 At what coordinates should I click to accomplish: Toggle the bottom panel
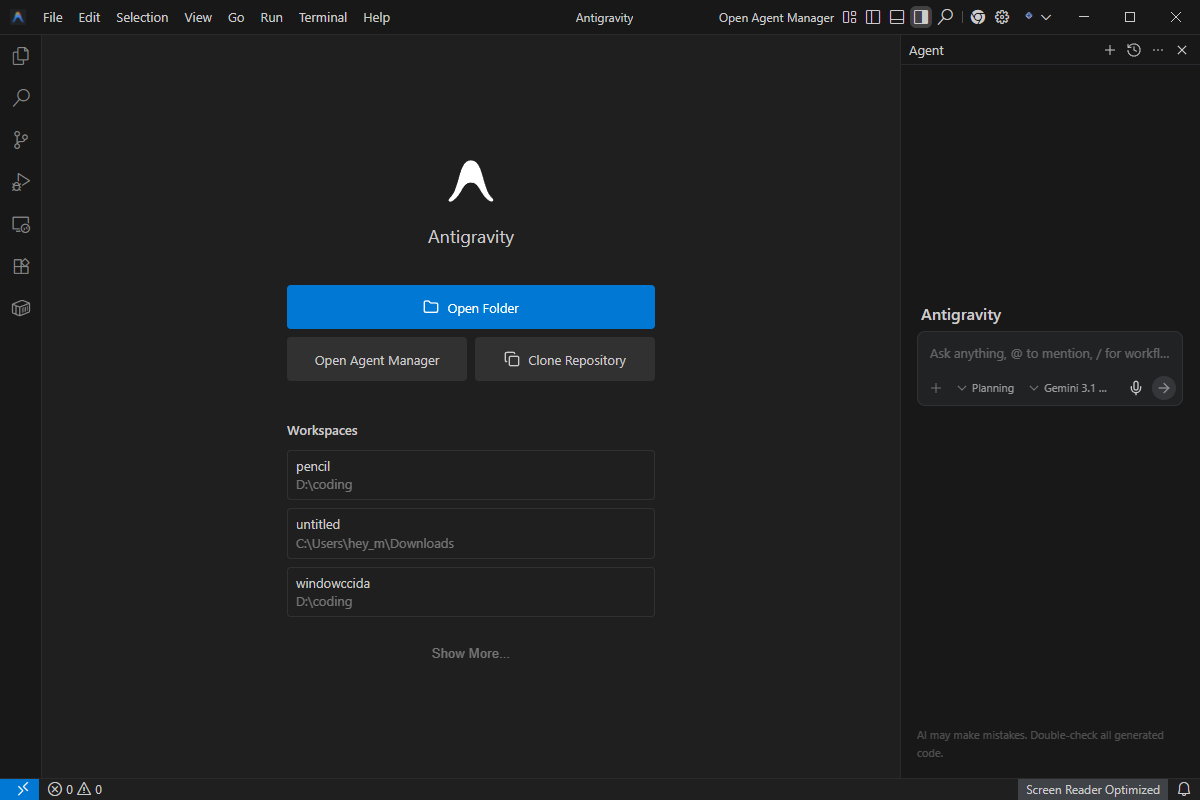point(897,17)
